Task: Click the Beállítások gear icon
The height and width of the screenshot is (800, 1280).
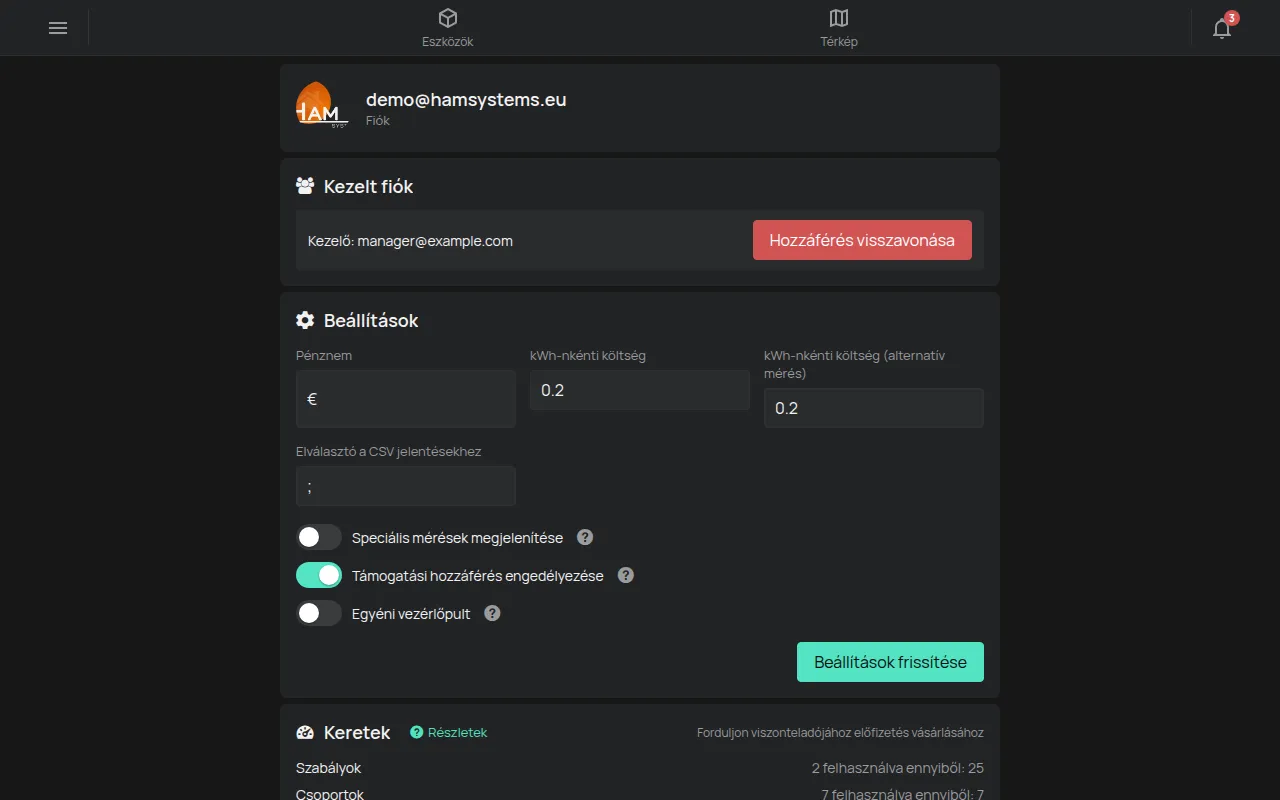Action: point(305,320)
